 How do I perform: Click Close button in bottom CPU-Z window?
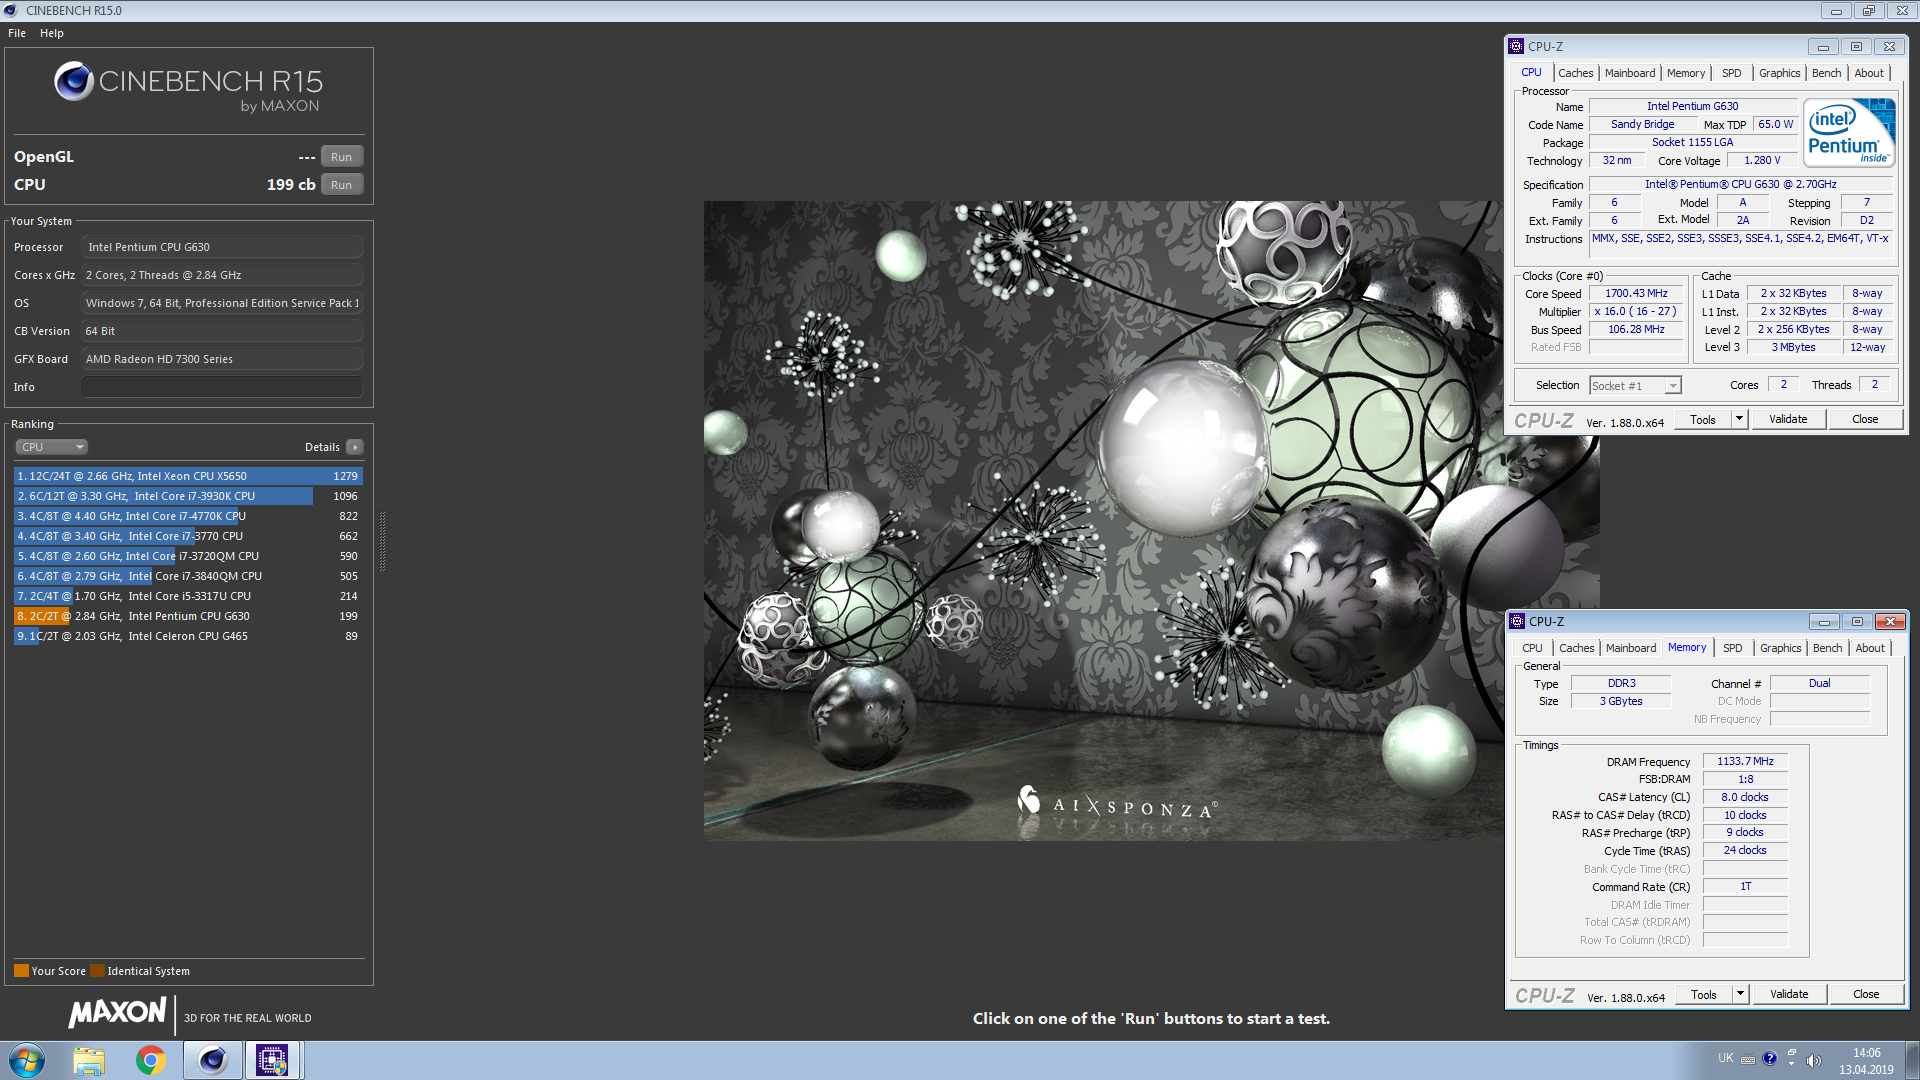point(1866,995)
